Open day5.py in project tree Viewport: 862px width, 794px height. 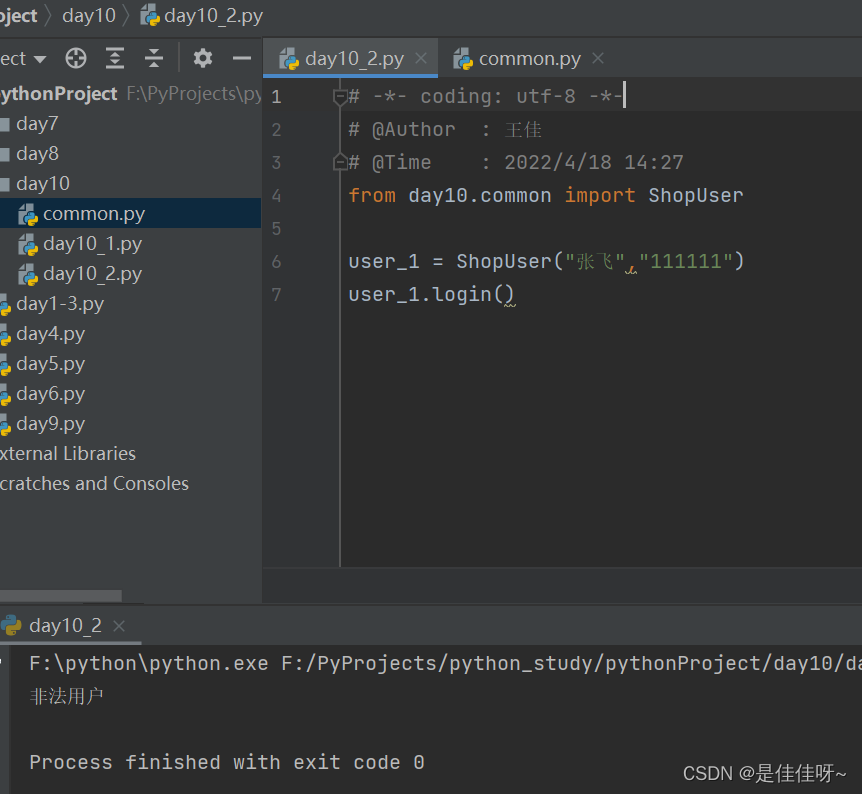coord(130,363)
